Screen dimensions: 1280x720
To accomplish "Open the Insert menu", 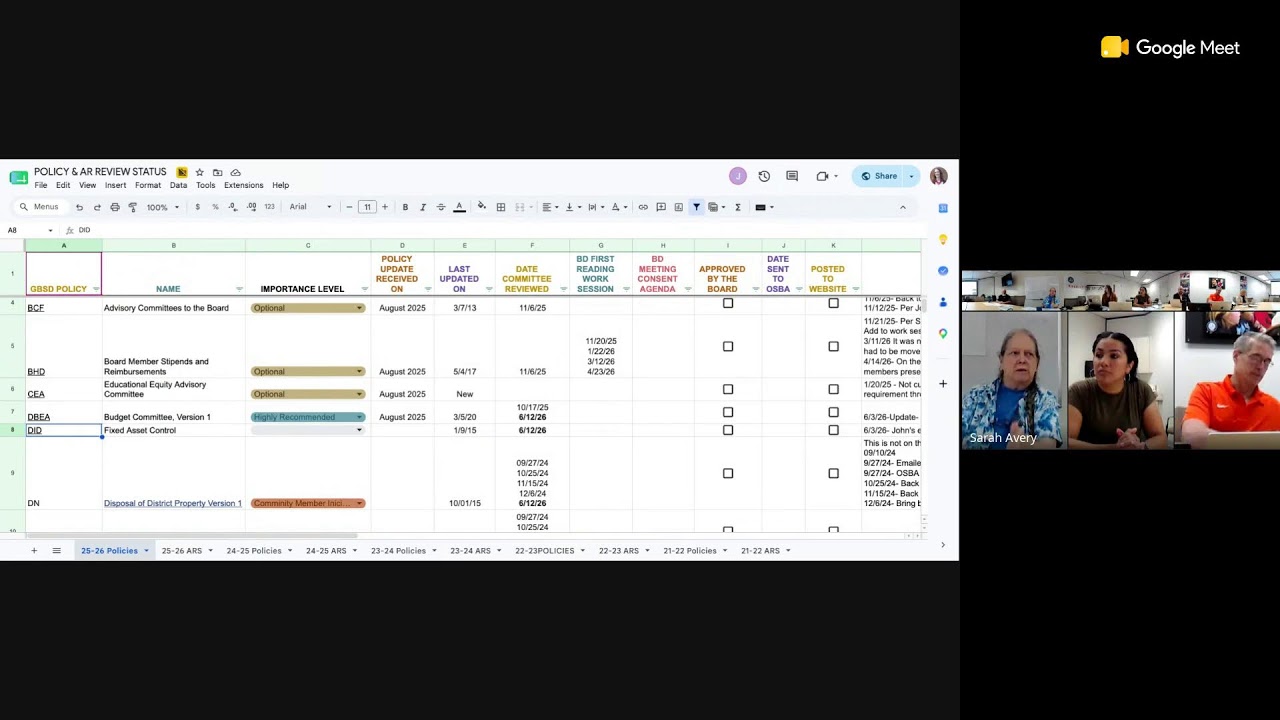I will coord(115,185).
